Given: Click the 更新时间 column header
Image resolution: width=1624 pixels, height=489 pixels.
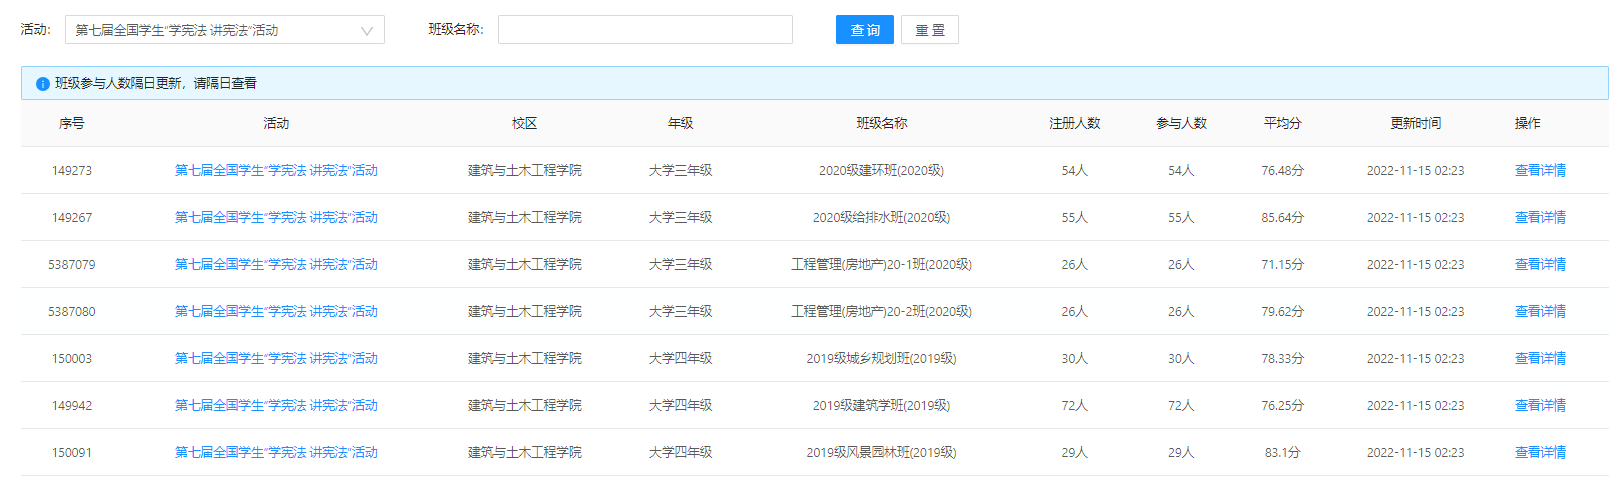Looking at the screenshot, I should [1416, 123].
